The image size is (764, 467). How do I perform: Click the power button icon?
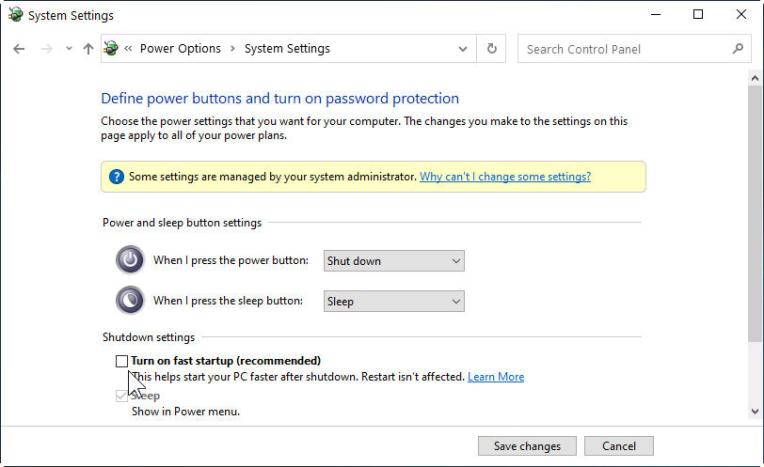click(x=130, y=260)
